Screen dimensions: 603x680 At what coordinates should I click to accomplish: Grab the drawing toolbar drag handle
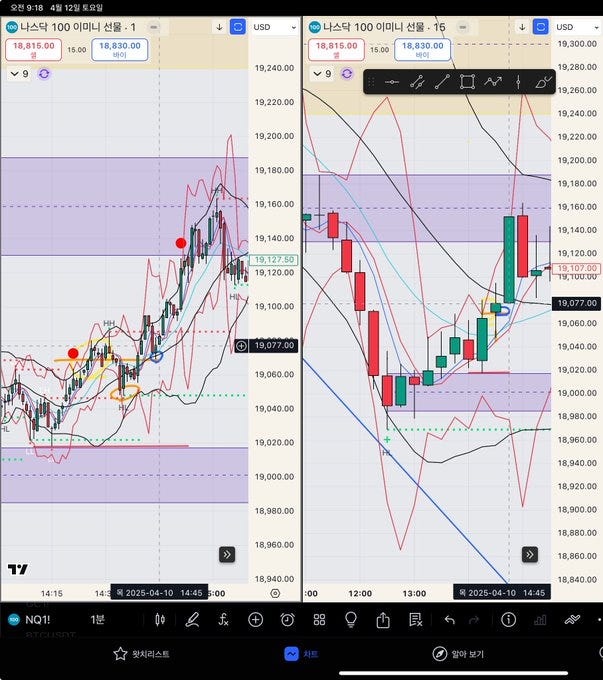point(371,82)
